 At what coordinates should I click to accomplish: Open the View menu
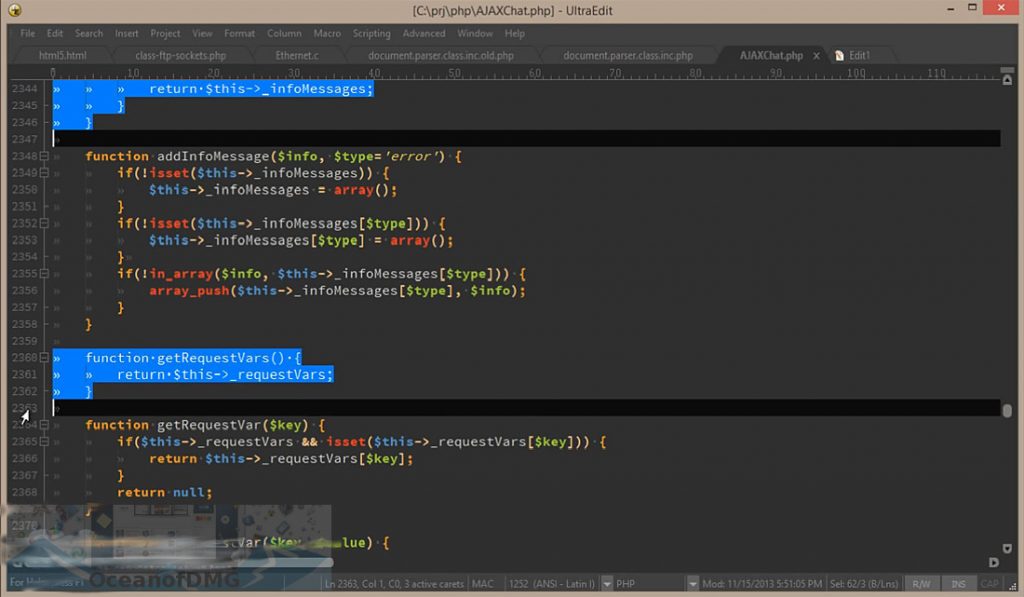pos(202,33)
